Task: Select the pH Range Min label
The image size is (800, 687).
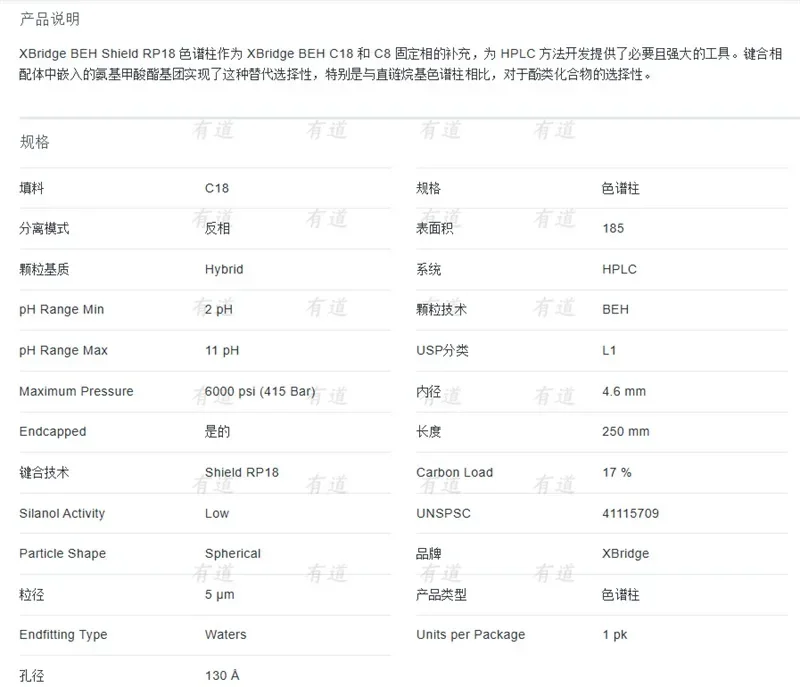Action: (62, 310)
